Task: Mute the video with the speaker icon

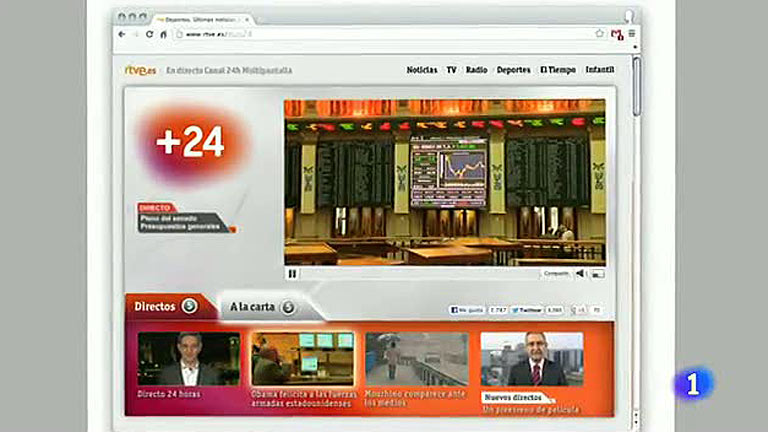Action: click(580, 273)
